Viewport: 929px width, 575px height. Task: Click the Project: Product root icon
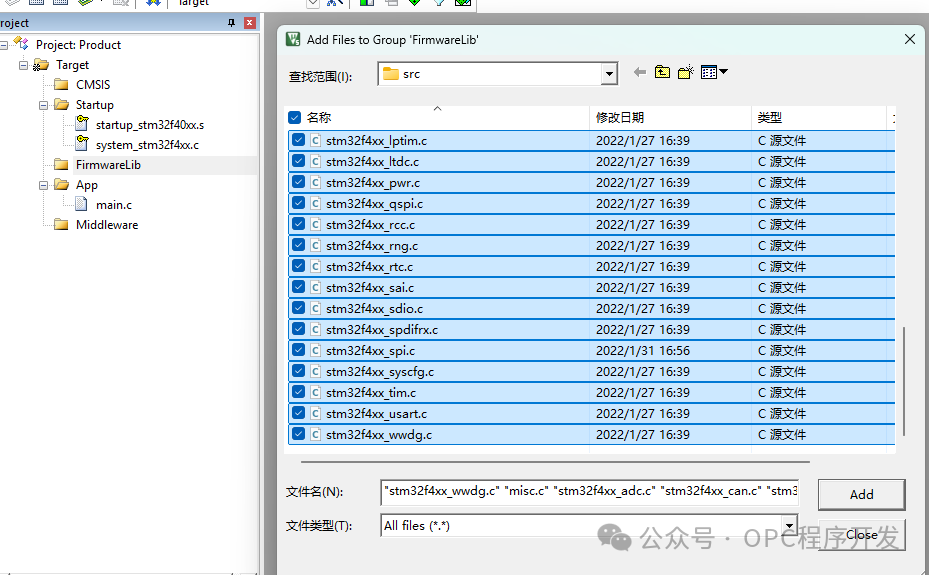click(x=21, y=44)
